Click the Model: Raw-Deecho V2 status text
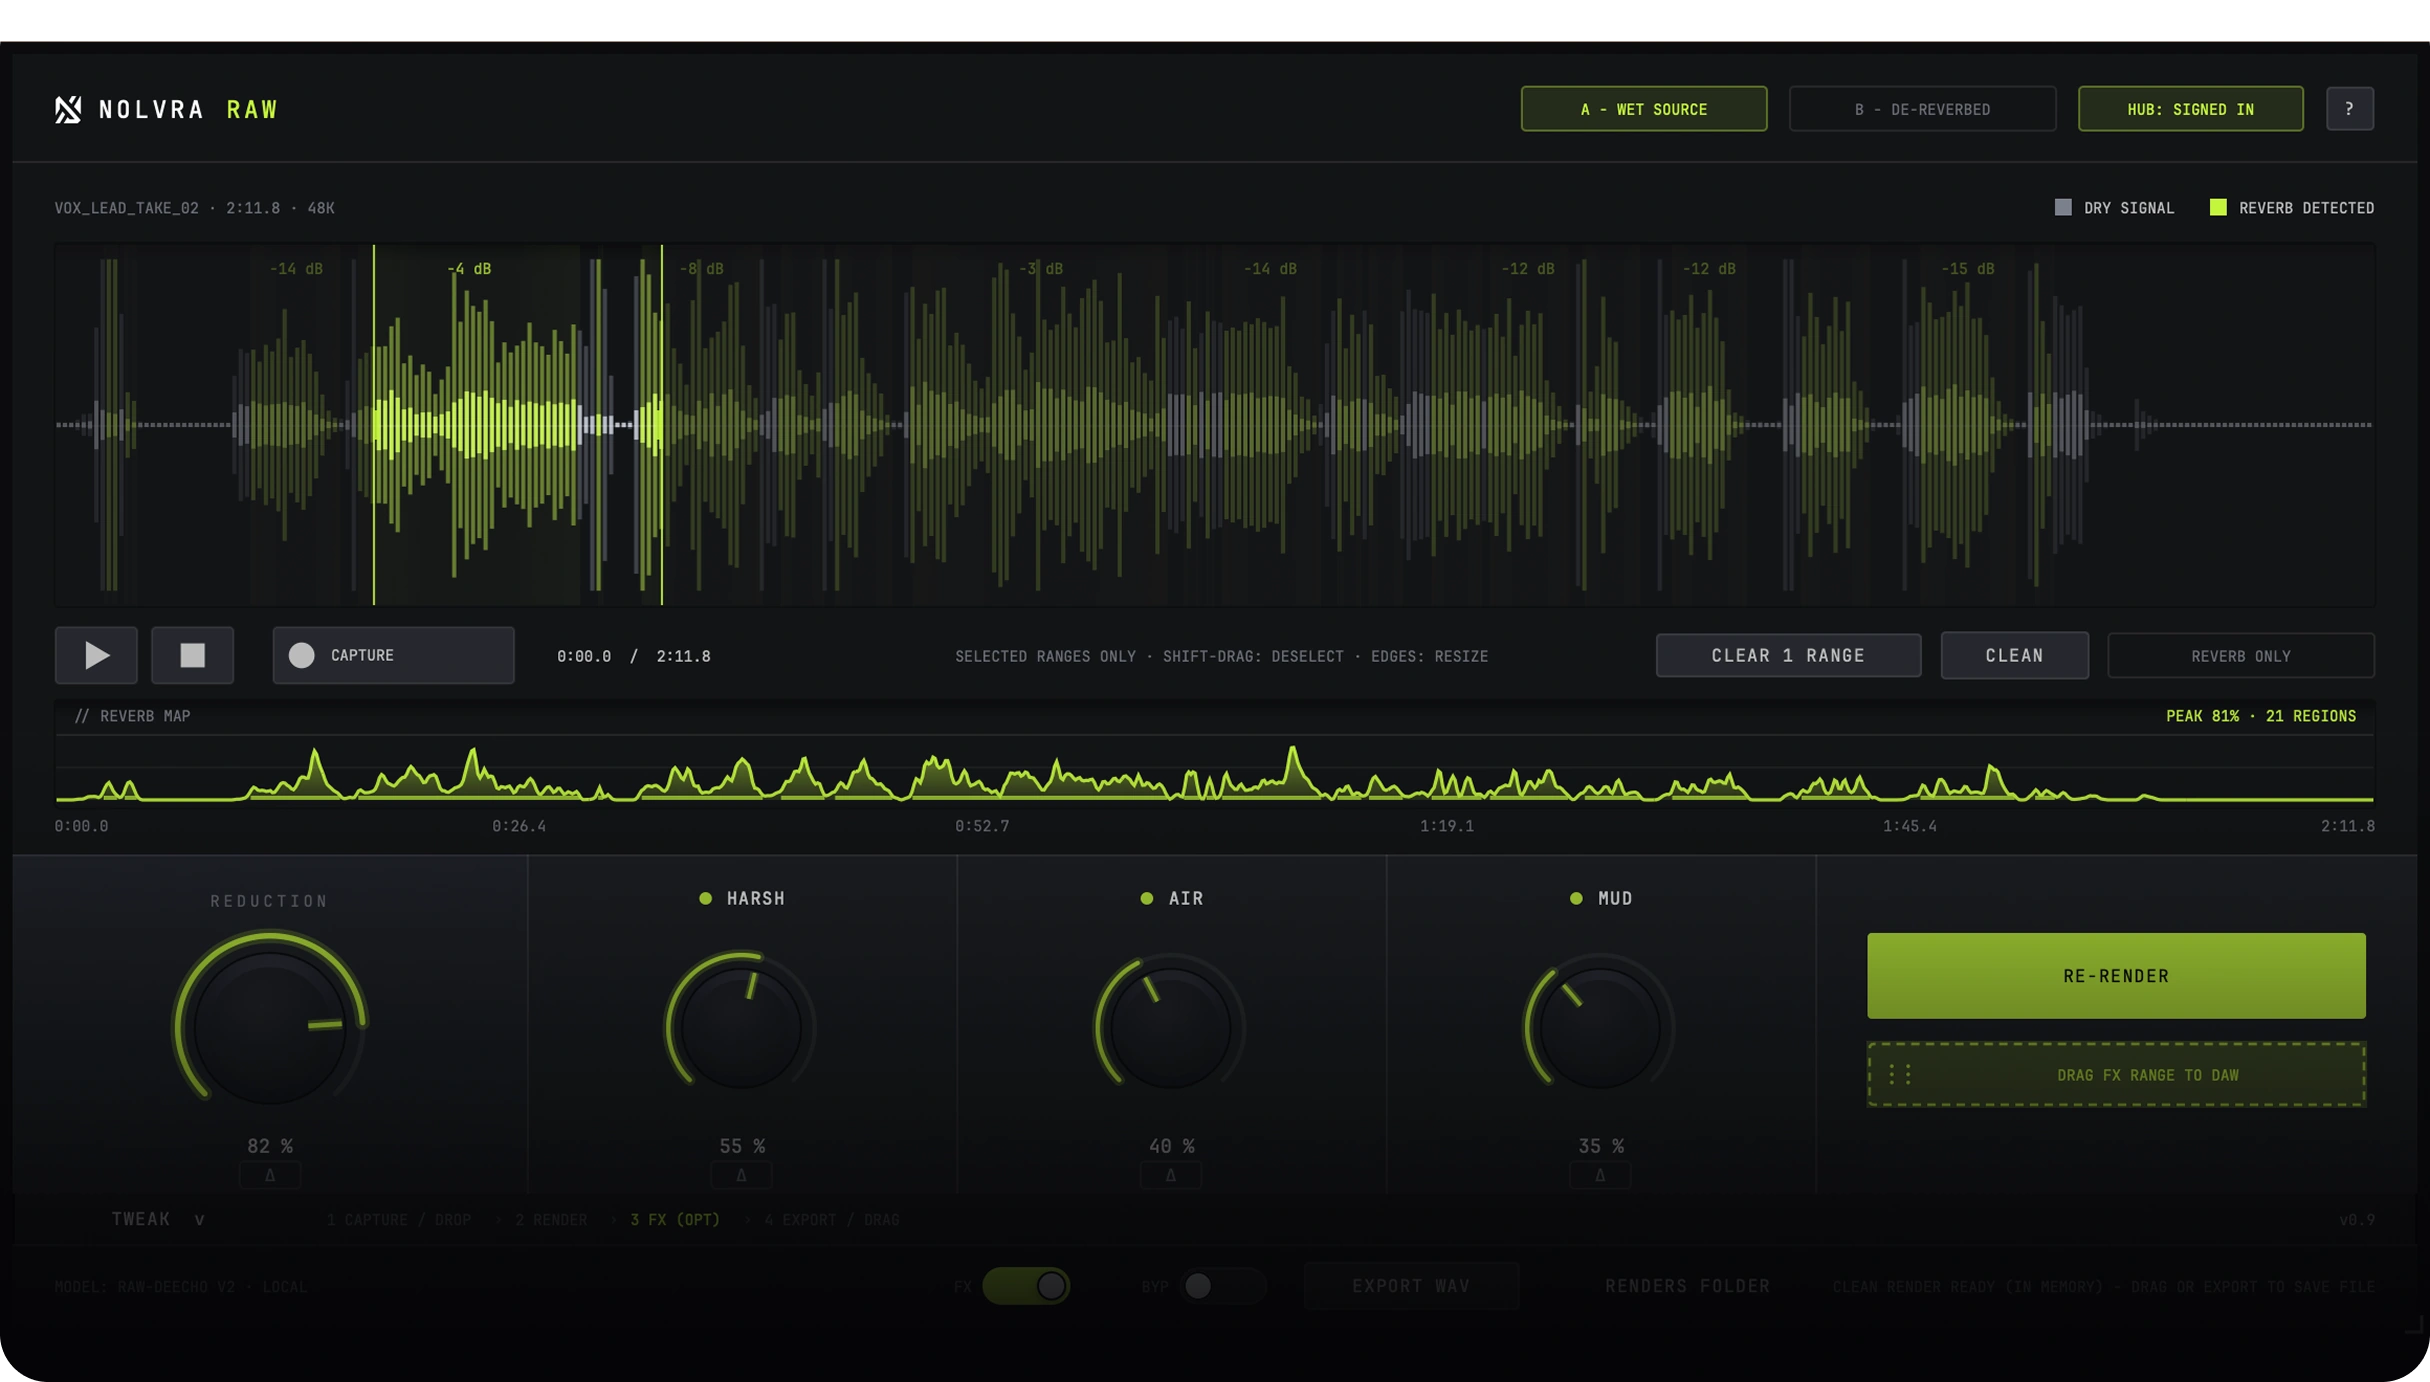 (x=180, y=1286)
